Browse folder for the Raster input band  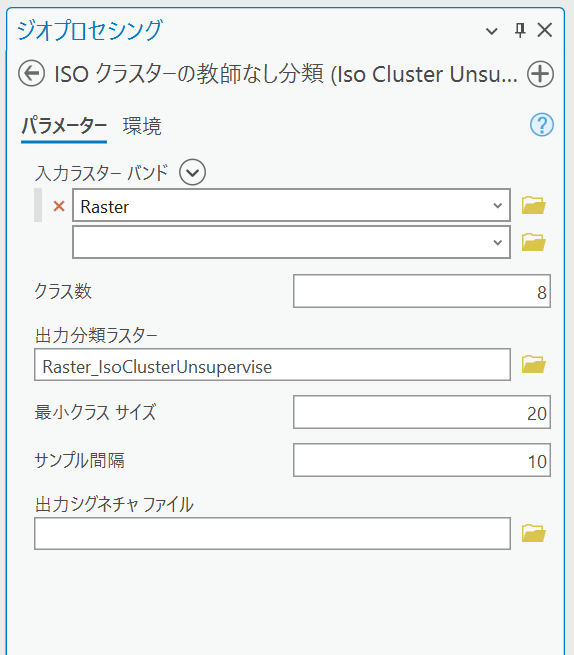[533, 205]
